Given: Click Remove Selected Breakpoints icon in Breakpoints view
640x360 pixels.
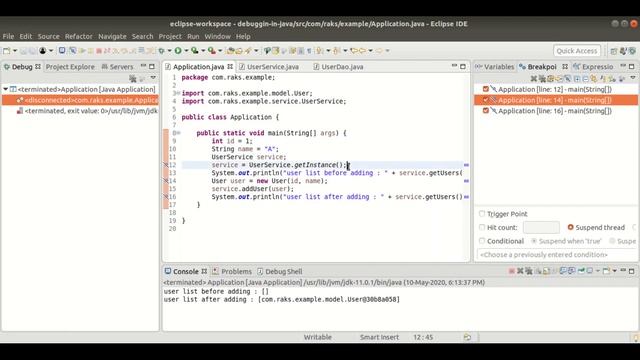Looking at the screenshot, I should click(x=534, y=78).
